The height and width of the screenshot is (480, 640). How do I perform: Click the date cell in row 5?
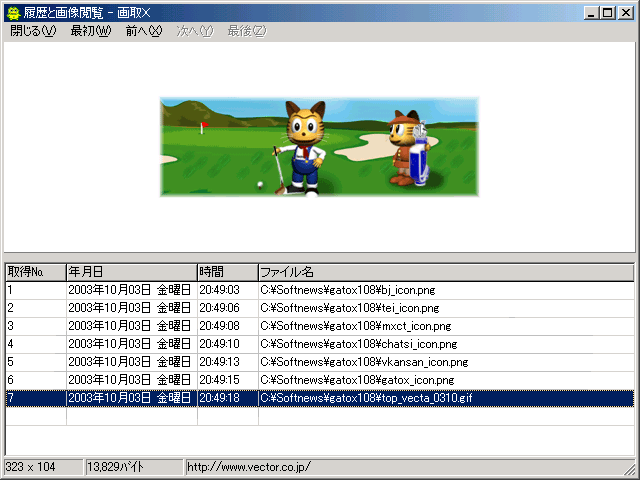tap(130, 362)
